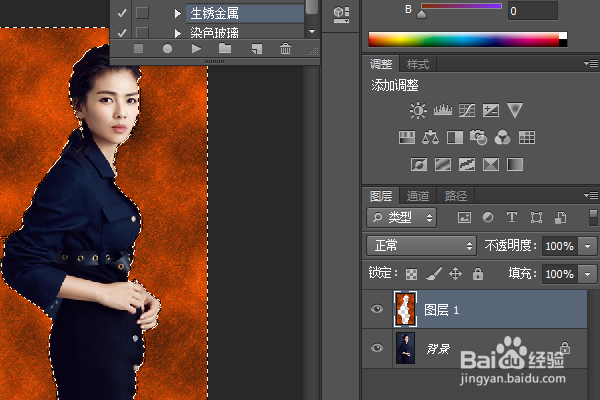Image resolution: width=600 pixels, height=400 pixels.
Task: Hide 图层 1 with eye icon
Action: [377, 309]
